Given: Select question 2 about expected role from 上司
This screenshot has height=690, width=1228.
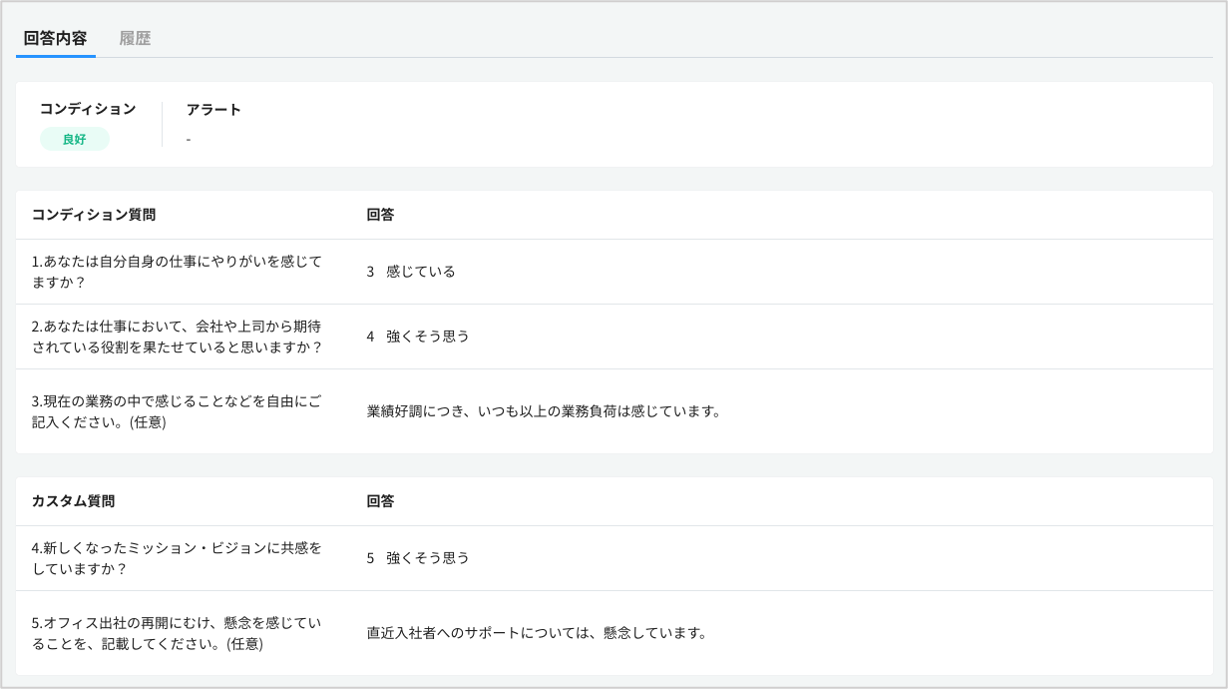Looking at the screenshot, I should tap(176, 336).
